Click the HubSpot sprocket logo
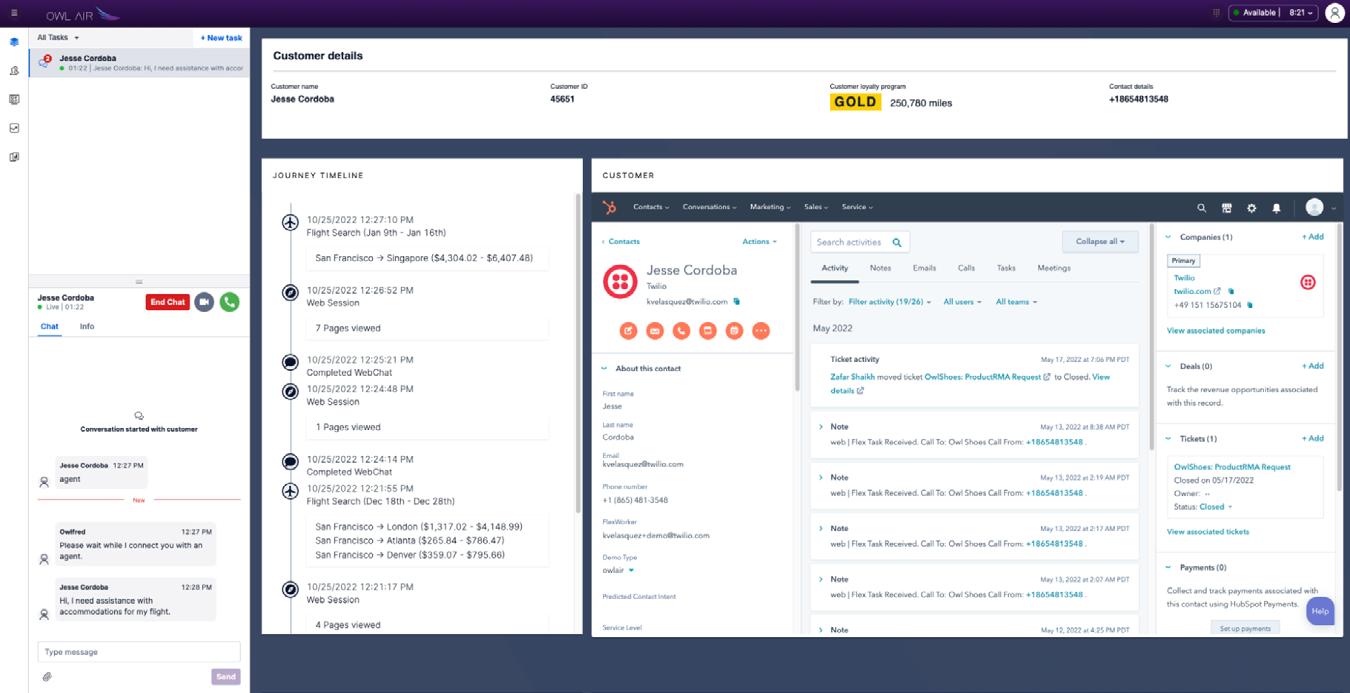Screen dimensions: 1350x693 [x=610, y=207]
